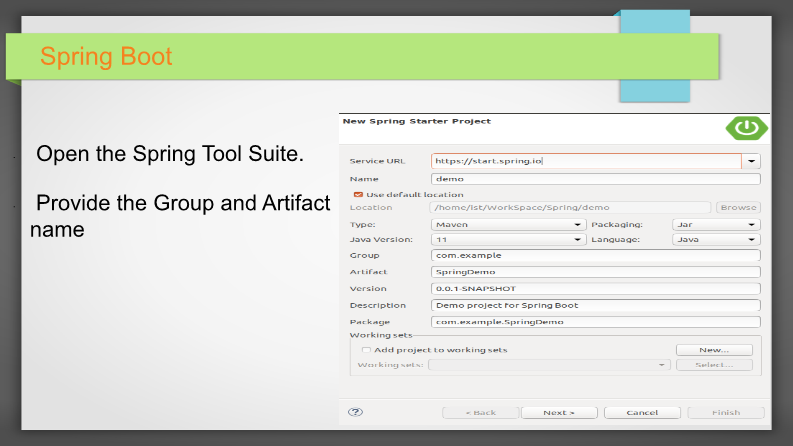This screenshot has width=793, height=446.
Task: Click the Back button
Action: (x=480, y=413)
